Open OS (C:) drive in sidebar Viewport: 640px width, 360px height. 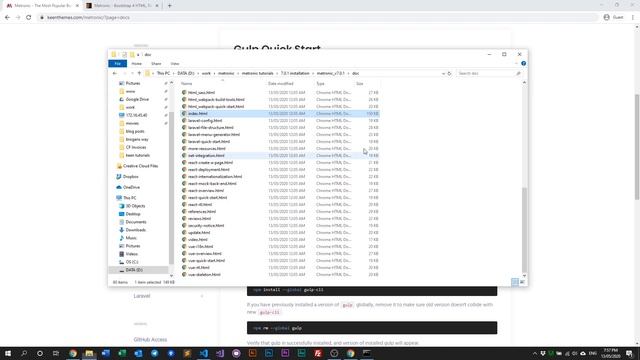point(131,262)
